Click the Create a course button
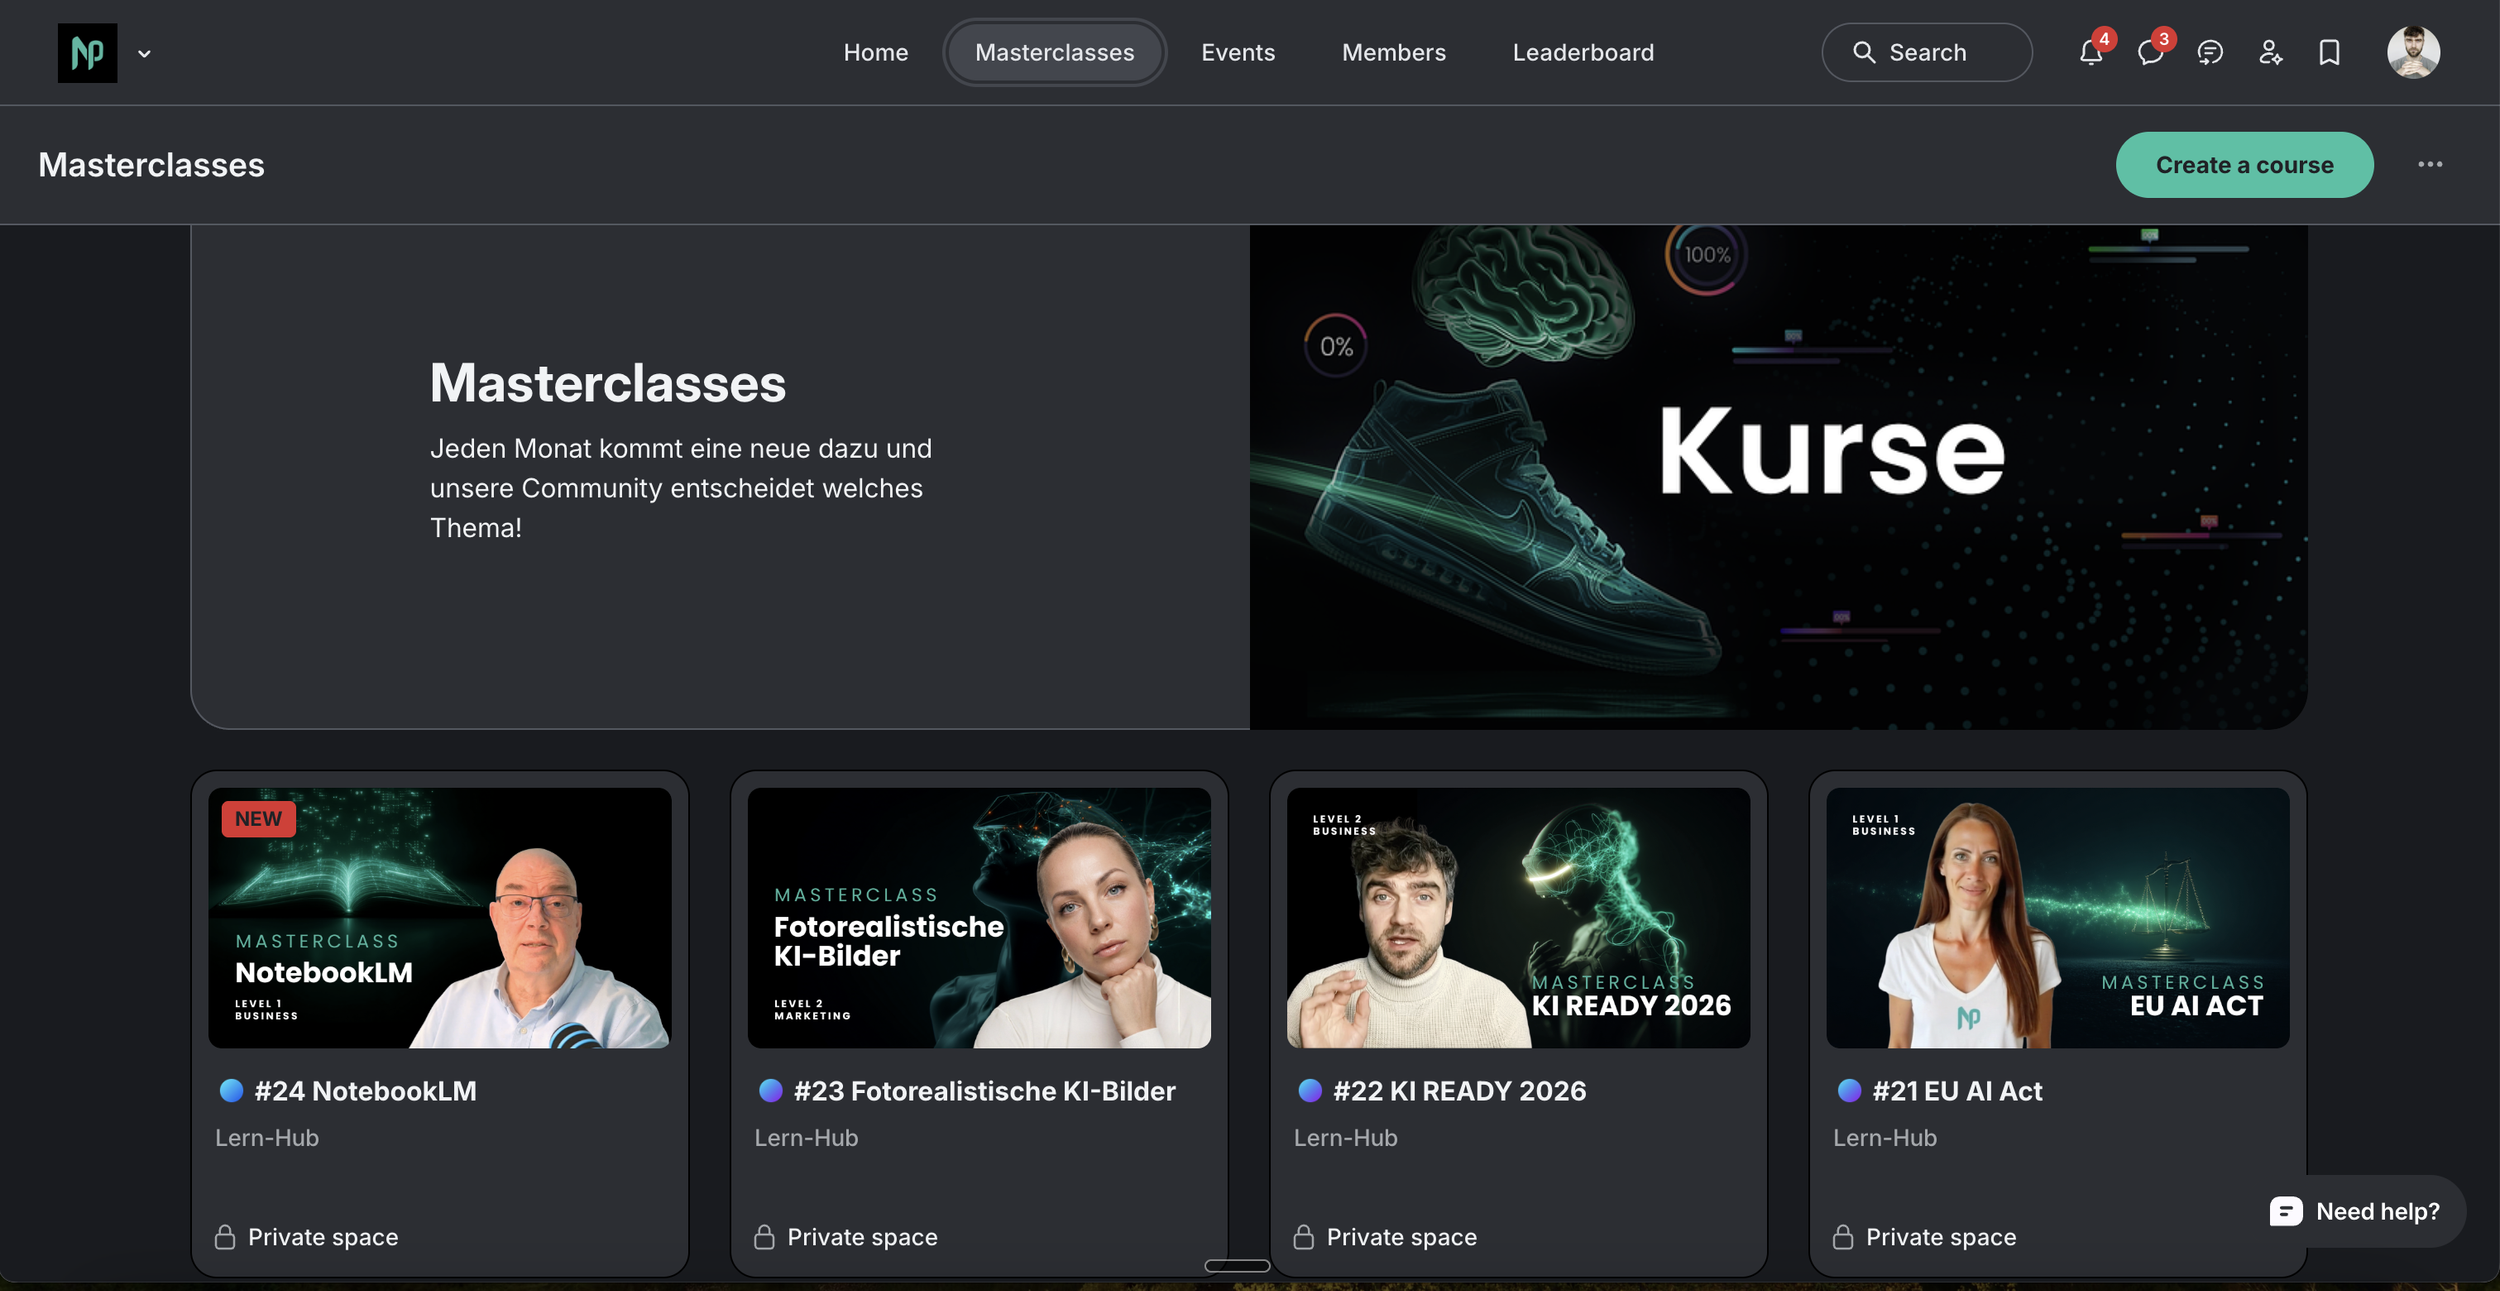 pos(2244,165)
